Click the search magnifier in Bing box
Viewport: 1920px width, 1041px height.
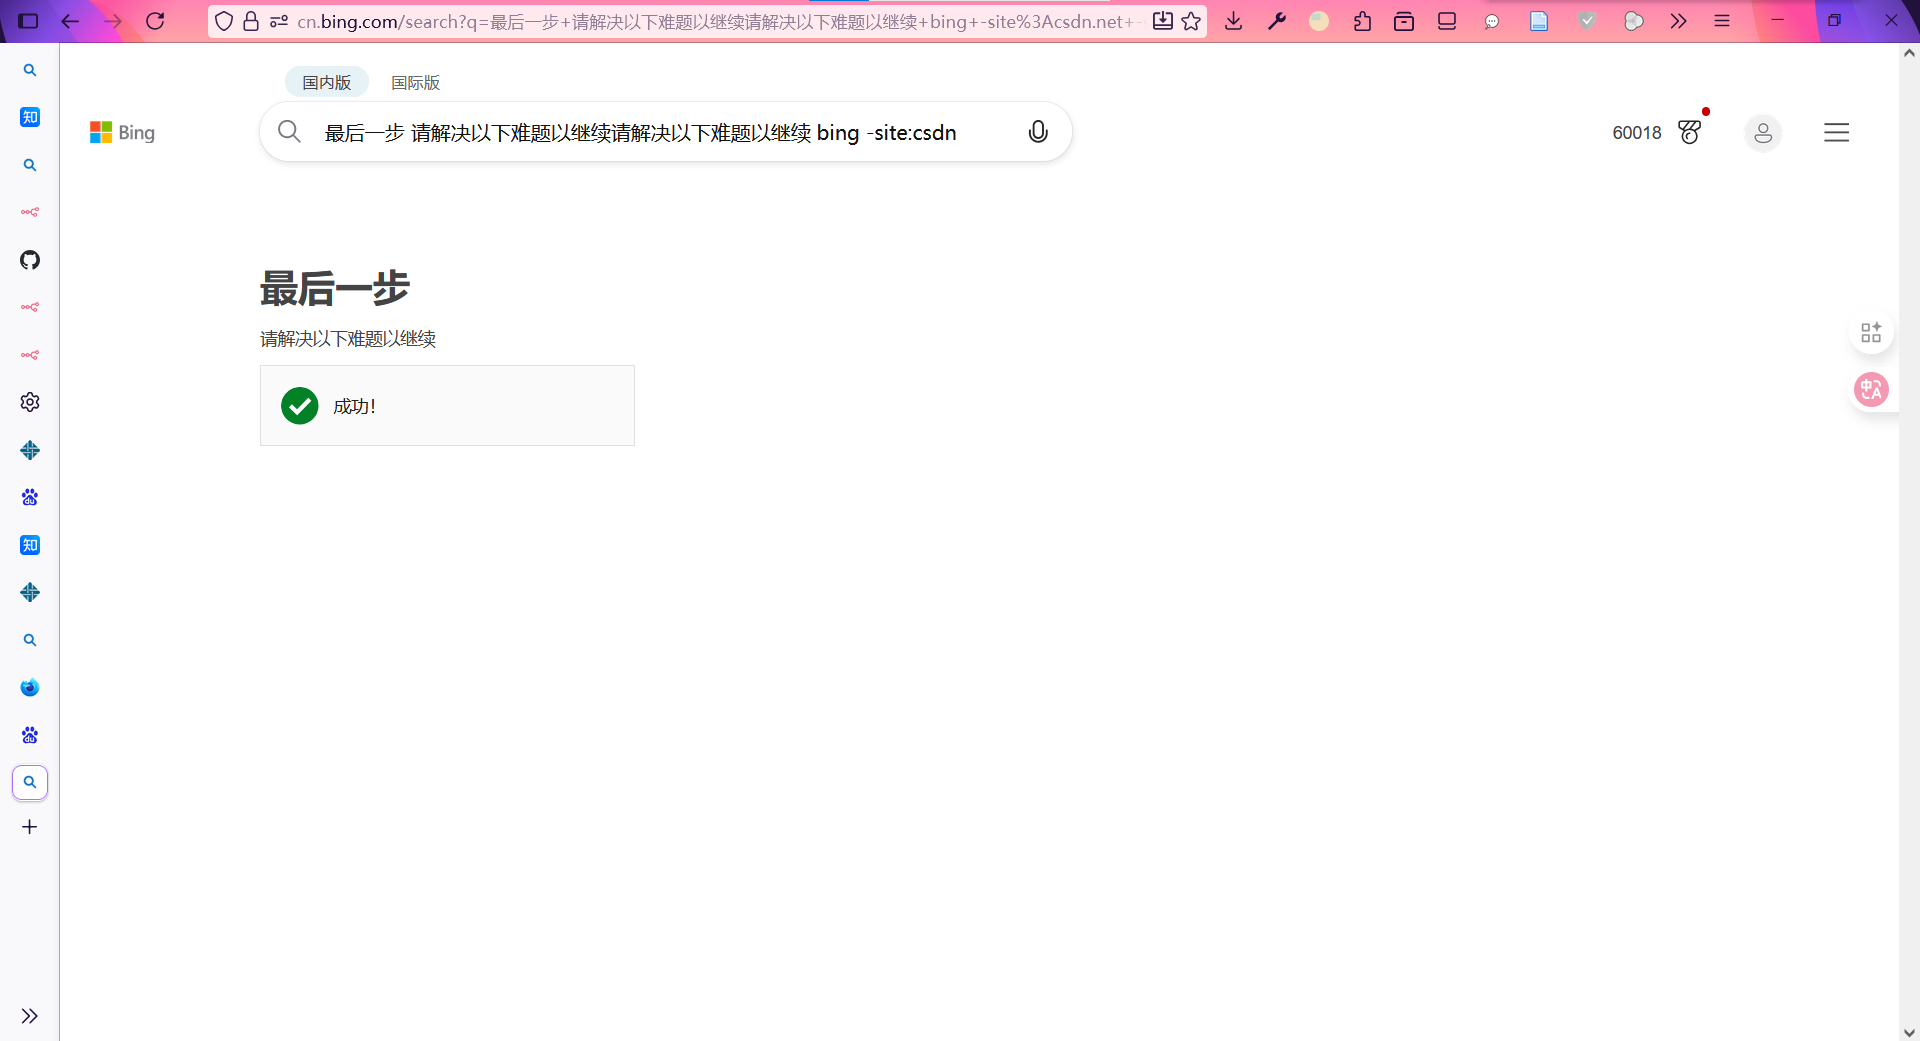click(289, 131)
